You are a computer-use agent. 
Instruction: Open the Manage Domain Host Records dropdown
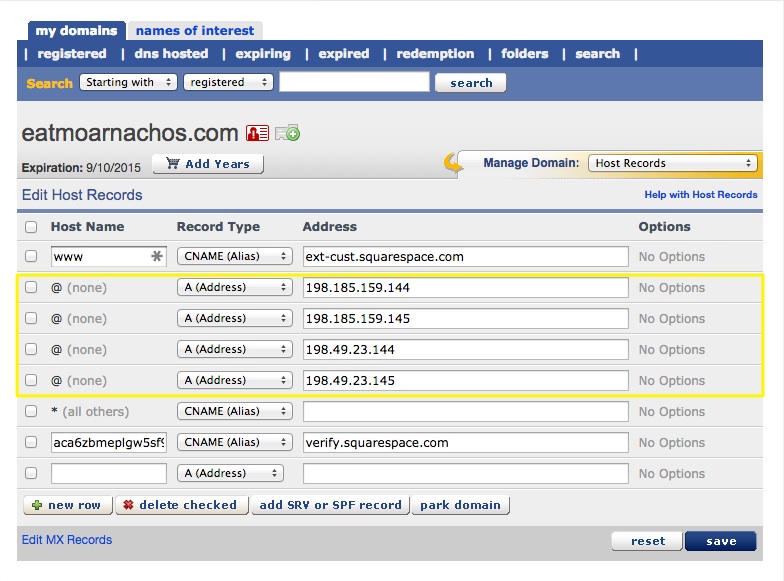click(x=672, y=163)
